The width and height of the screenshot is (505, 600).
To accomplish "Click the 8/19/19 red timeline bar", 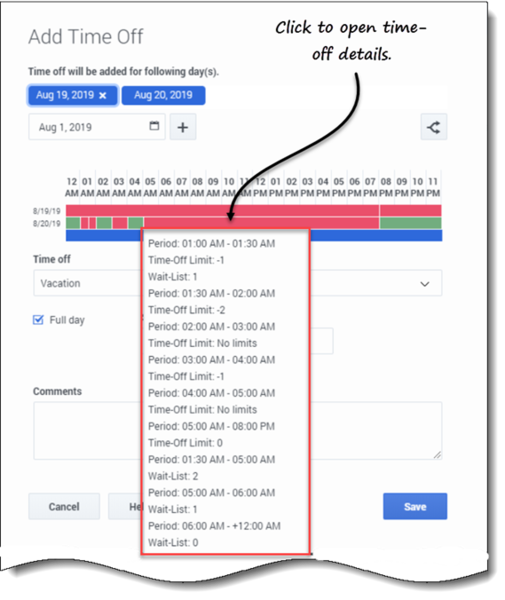I will (254, 210).
